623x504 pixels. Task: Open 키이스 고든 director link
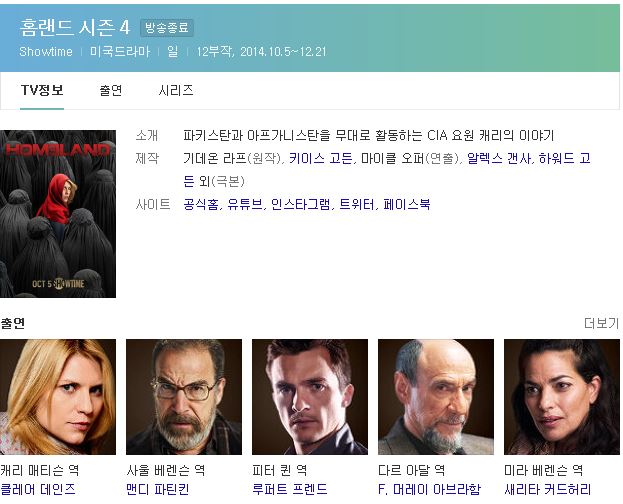320,159
